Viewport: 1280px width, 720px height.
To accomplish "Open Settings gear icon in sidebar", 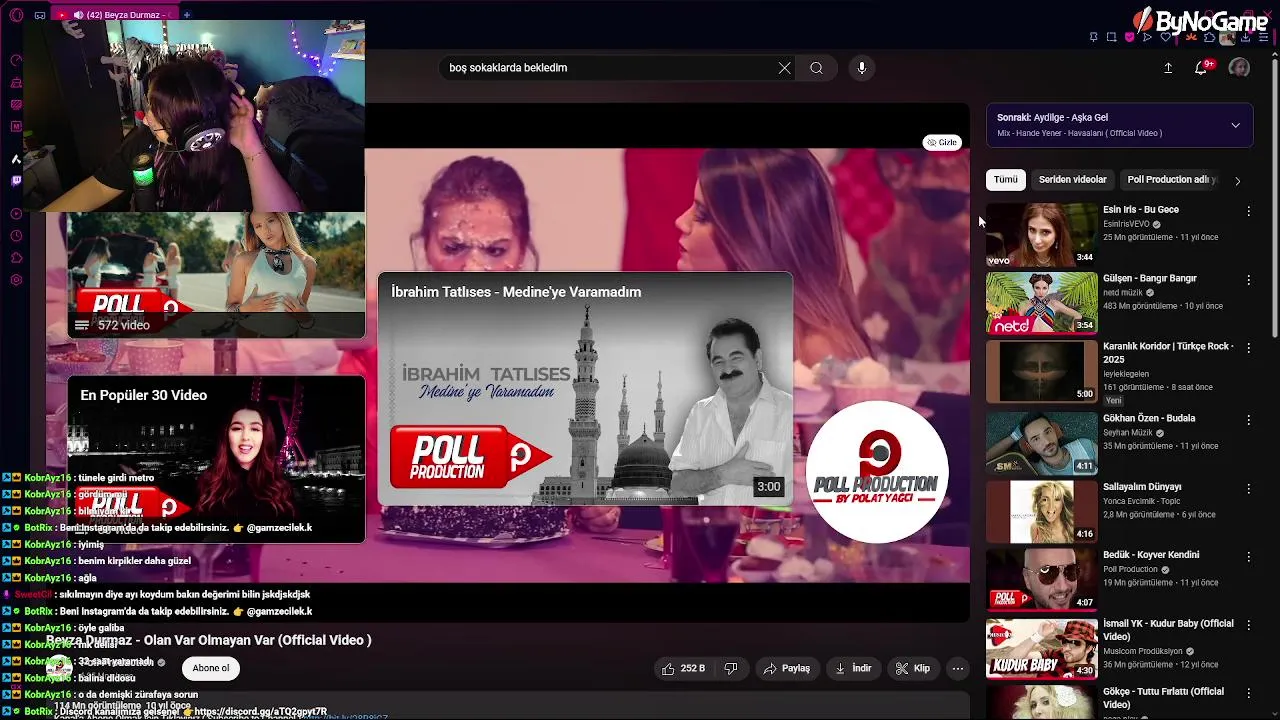I will pos(16,280).
